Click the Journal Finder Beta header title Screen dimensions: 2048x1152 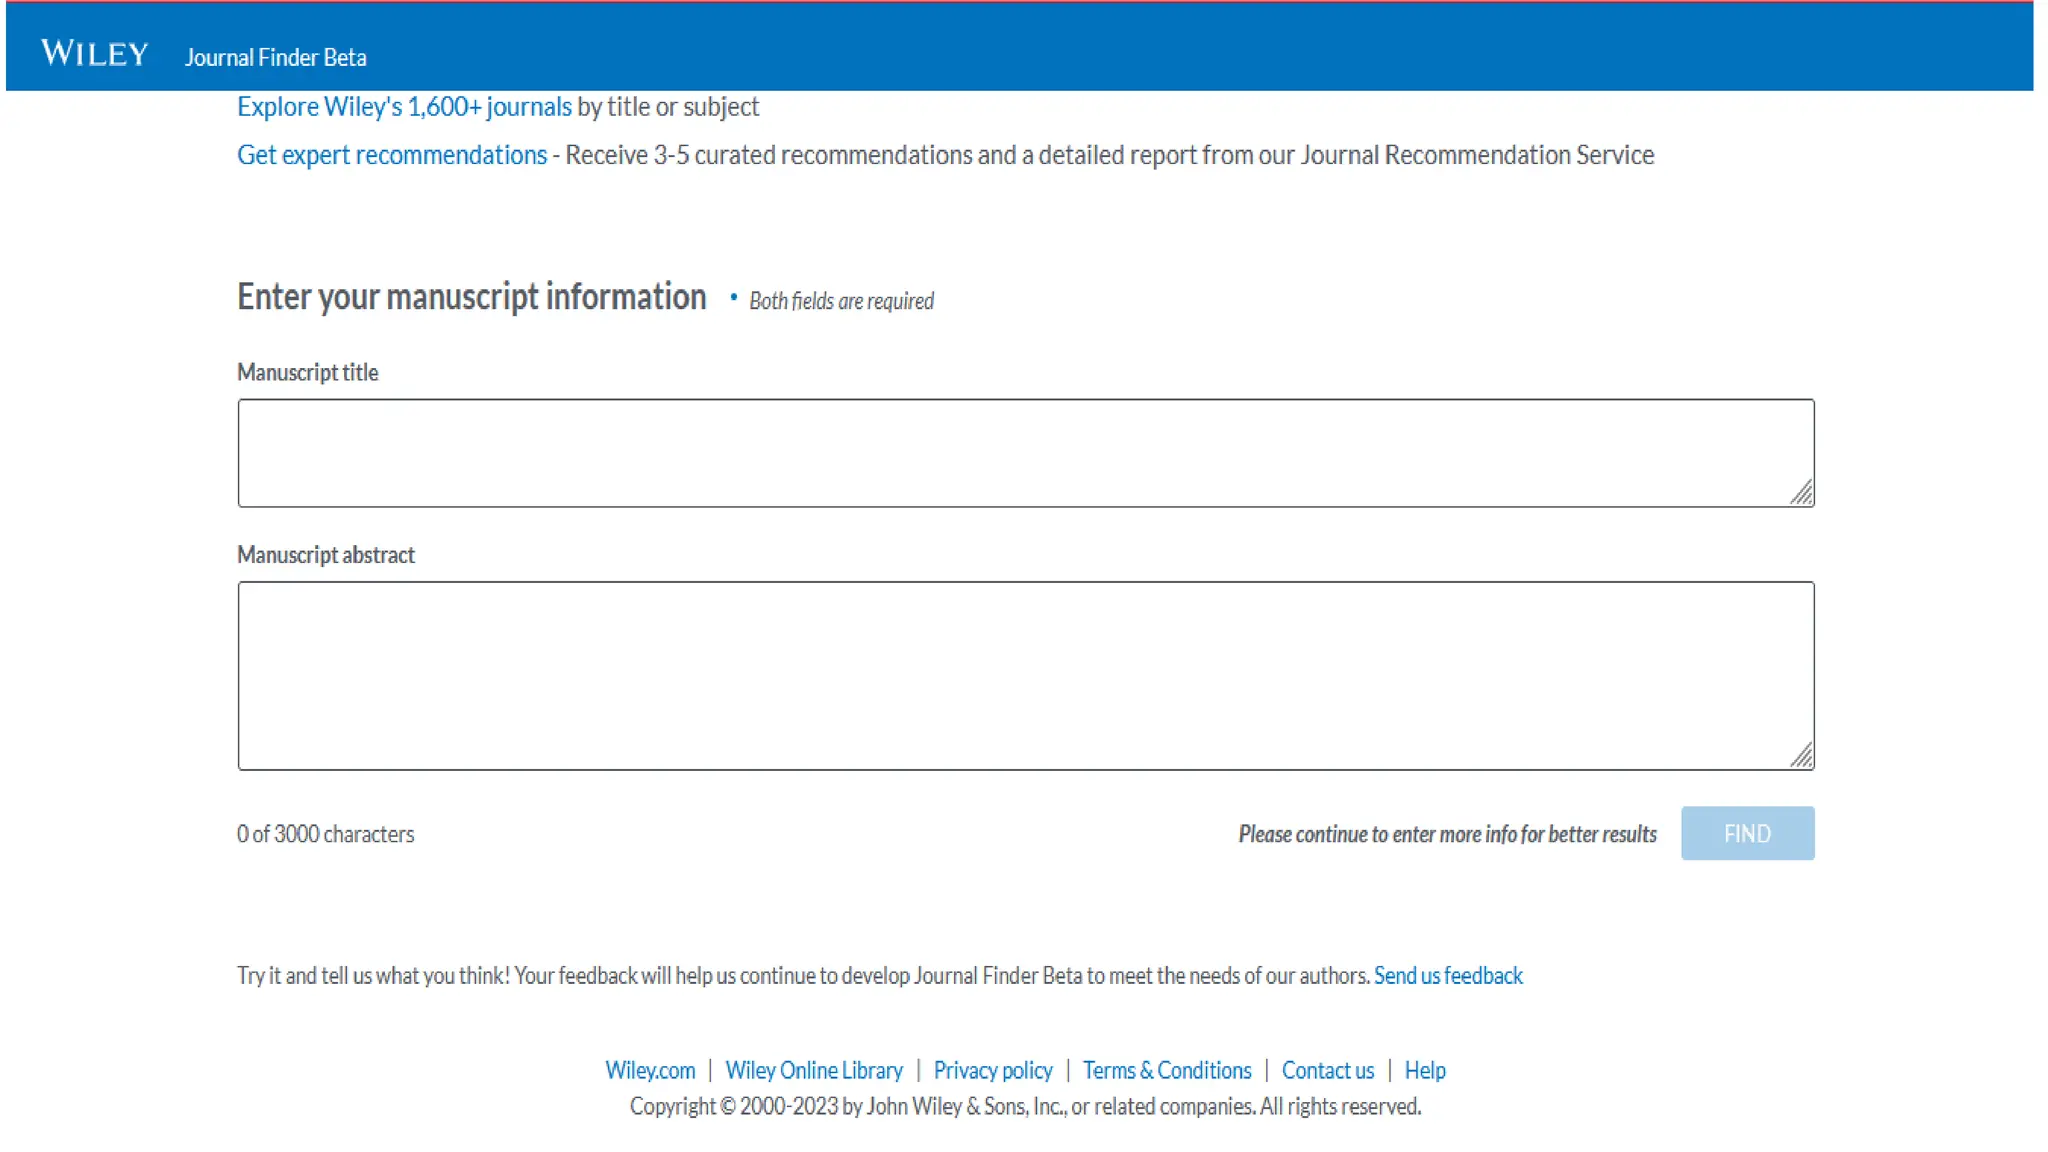[x=275, y=58]
